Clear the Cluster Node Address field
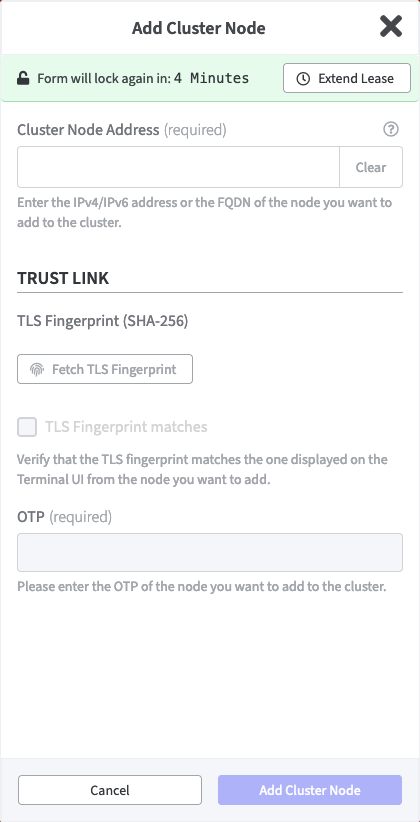The image size is (420, 822). coord(371,167)
